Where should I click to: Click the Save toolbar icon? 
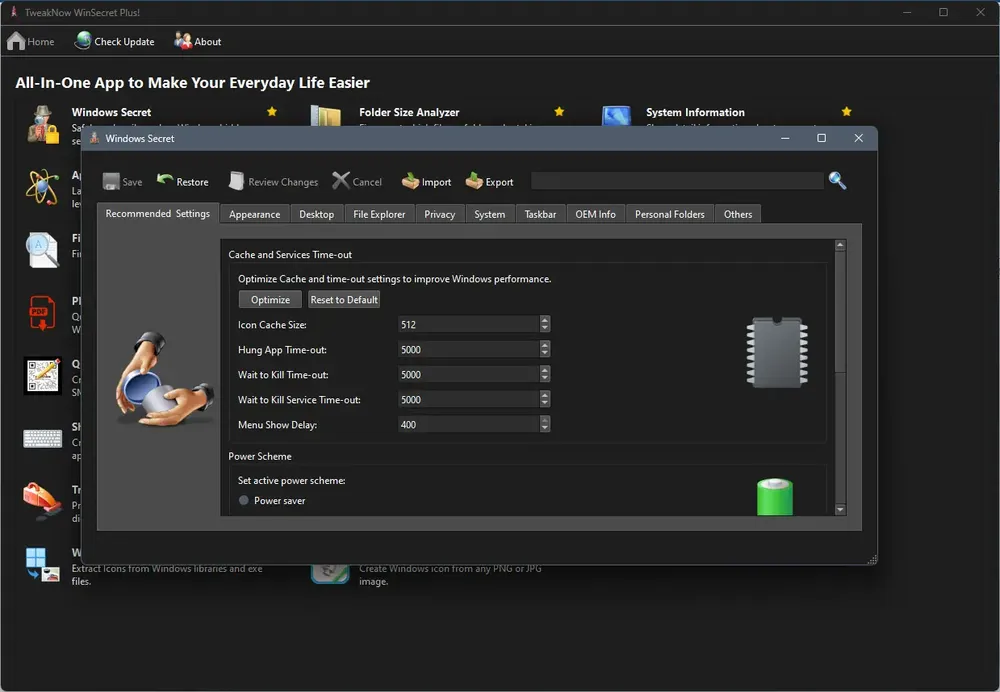click(x=111, y=182)
